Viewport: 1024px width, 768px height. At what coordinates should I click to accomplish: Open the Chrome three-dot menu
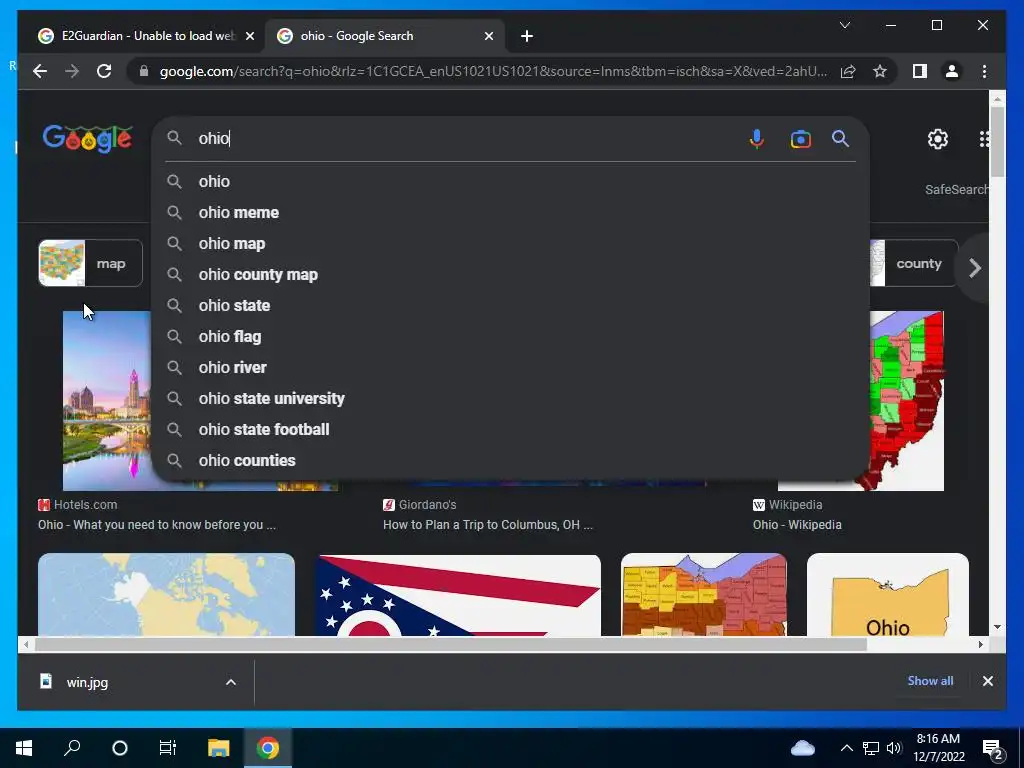(984, 71)
